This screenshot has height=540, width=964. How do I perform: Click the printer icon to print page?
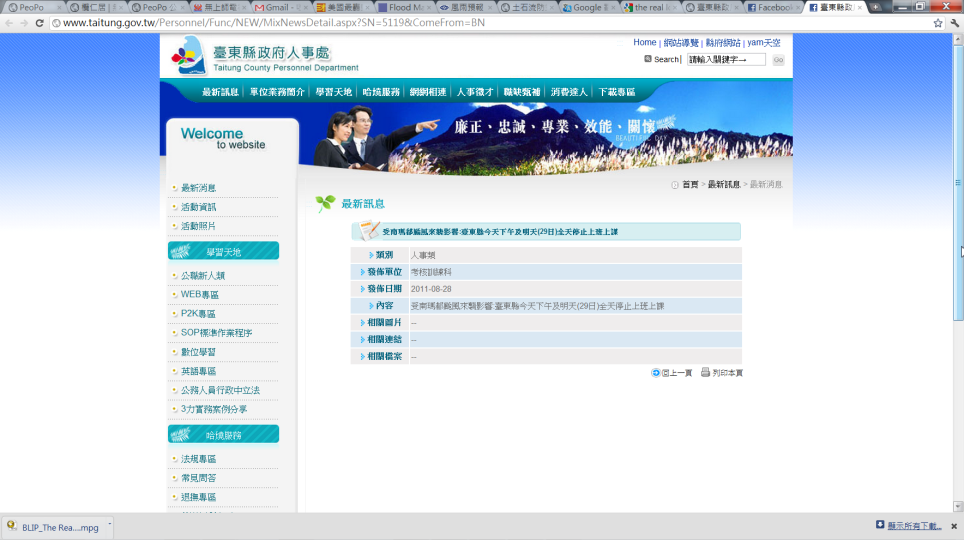point(705,372)
